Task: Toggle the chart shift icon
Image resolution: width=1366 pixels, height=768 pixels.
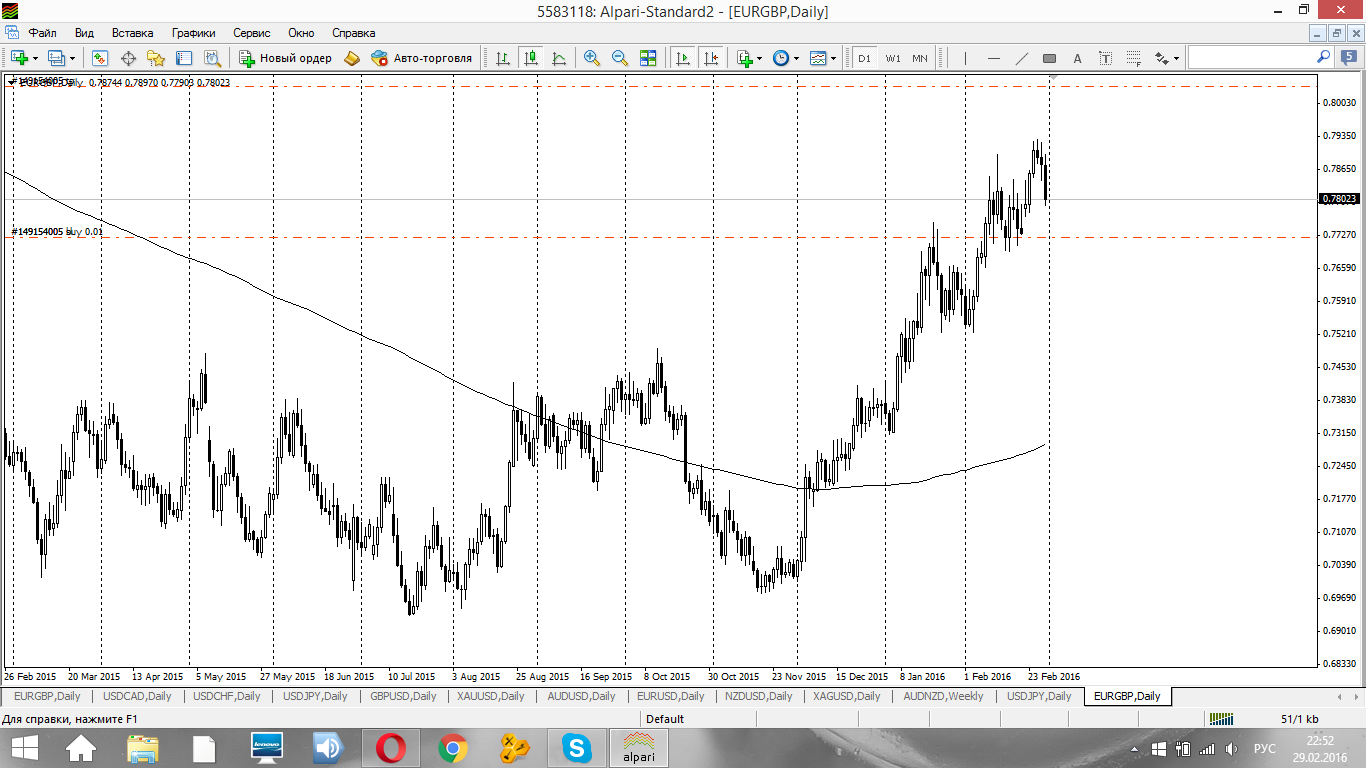Action: 711,58
